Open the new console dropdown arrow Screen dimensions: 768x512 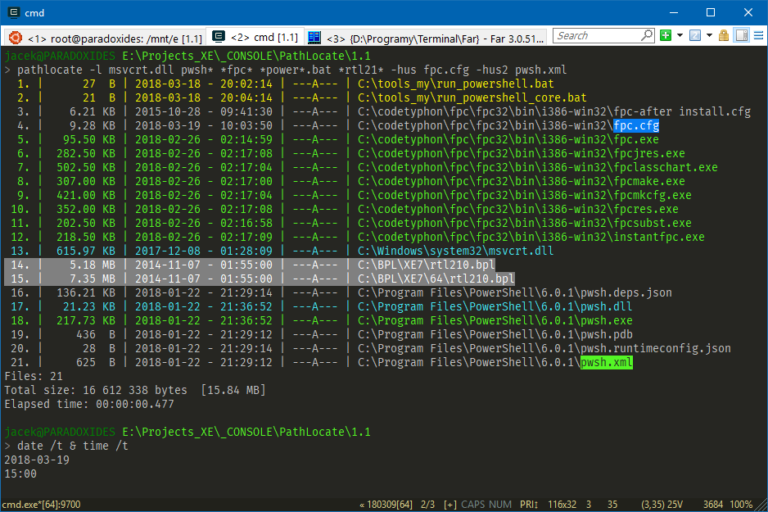coord(679,36)
